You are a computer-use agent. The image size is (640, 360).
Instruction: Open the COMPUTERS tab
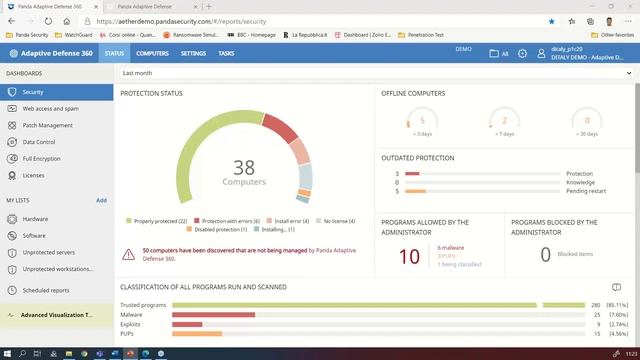tap(152, 53)
